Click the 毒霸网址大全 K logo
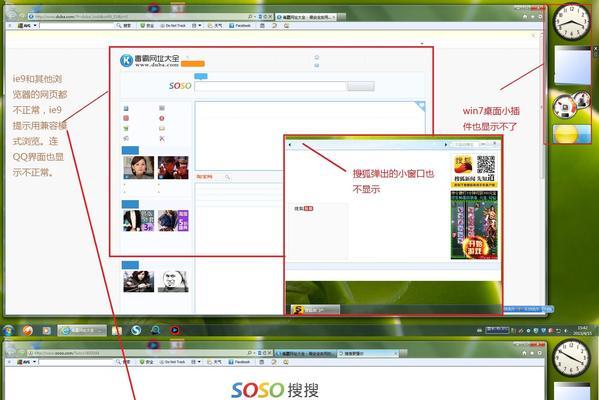599x400 pixels. pyautogui.click(x=126, y=60)
